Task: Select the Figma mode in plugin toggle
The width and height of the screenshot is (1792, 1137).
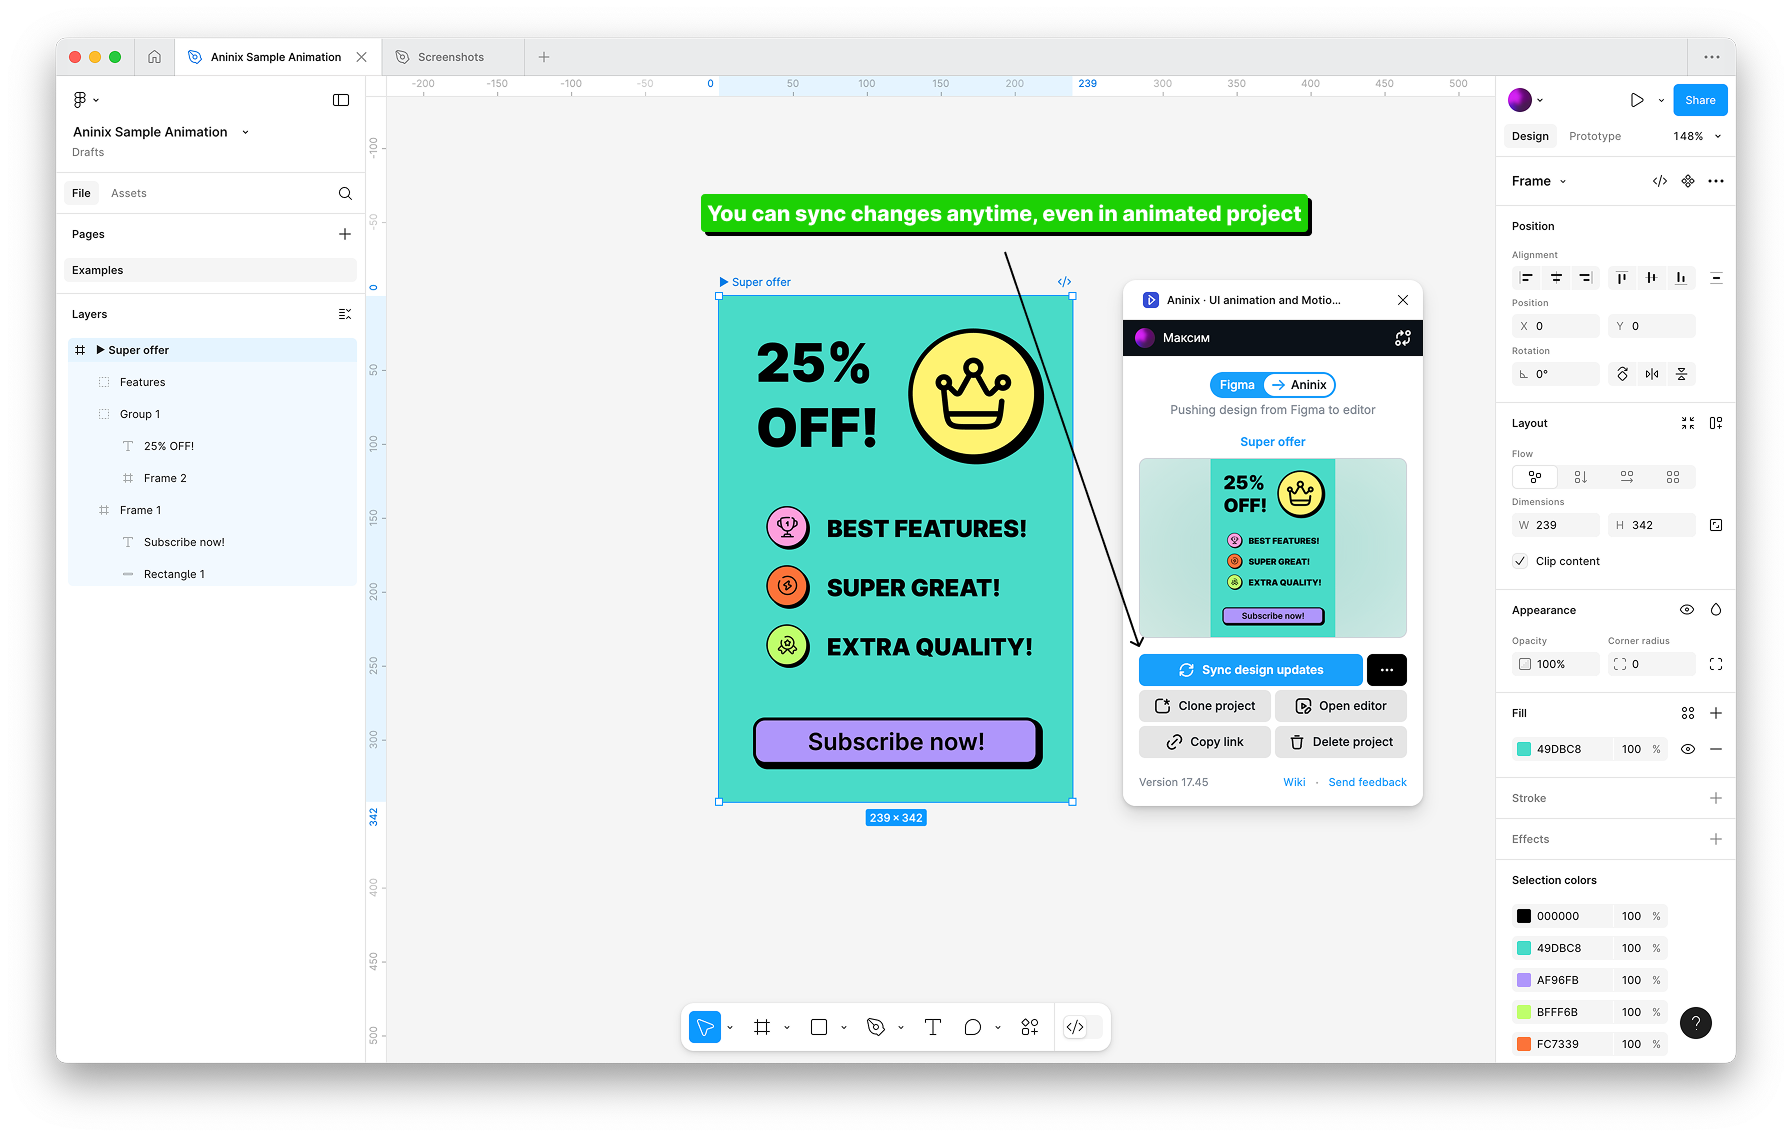Action: point(1237,385)
